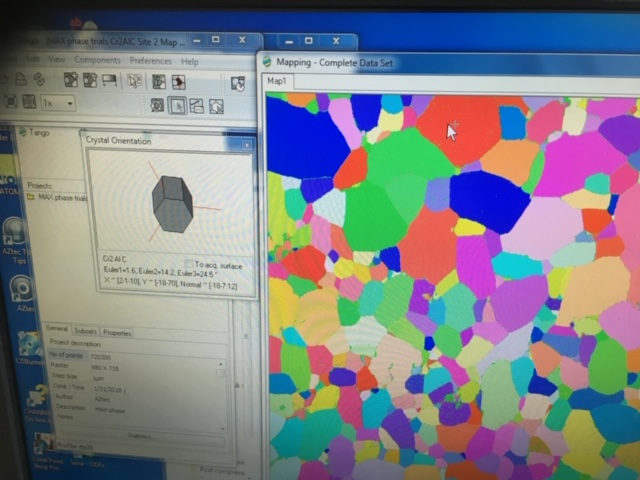Select the General tab
This screenshot has height=480, width=640.
point(56,328)
